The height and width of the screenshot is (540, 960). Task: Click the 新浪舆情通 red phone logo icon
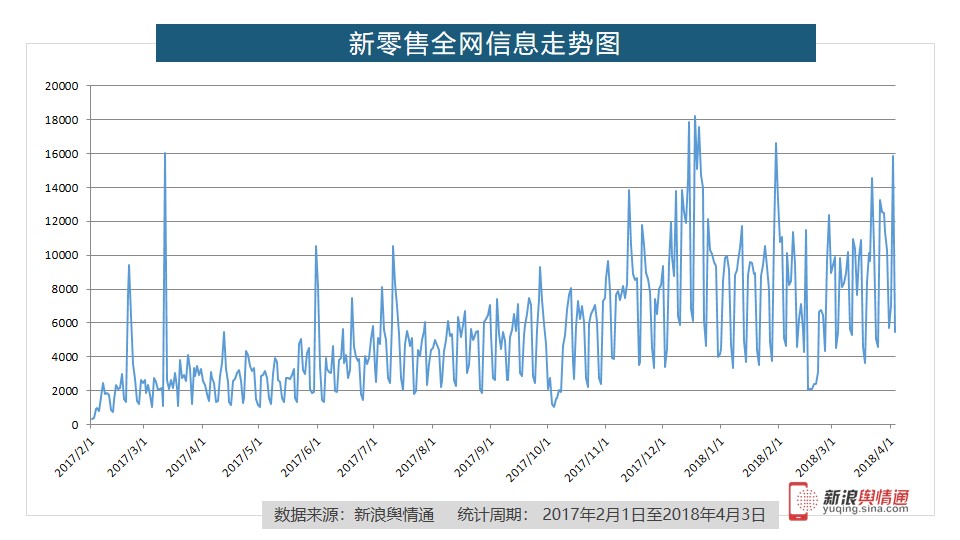pos(803,501)
